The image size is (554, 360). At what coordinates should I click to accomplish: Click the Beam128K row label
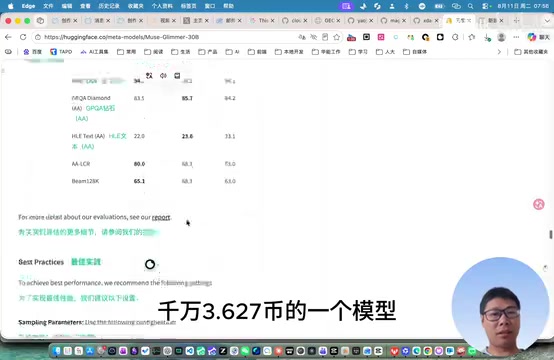(x=85, y=181)
